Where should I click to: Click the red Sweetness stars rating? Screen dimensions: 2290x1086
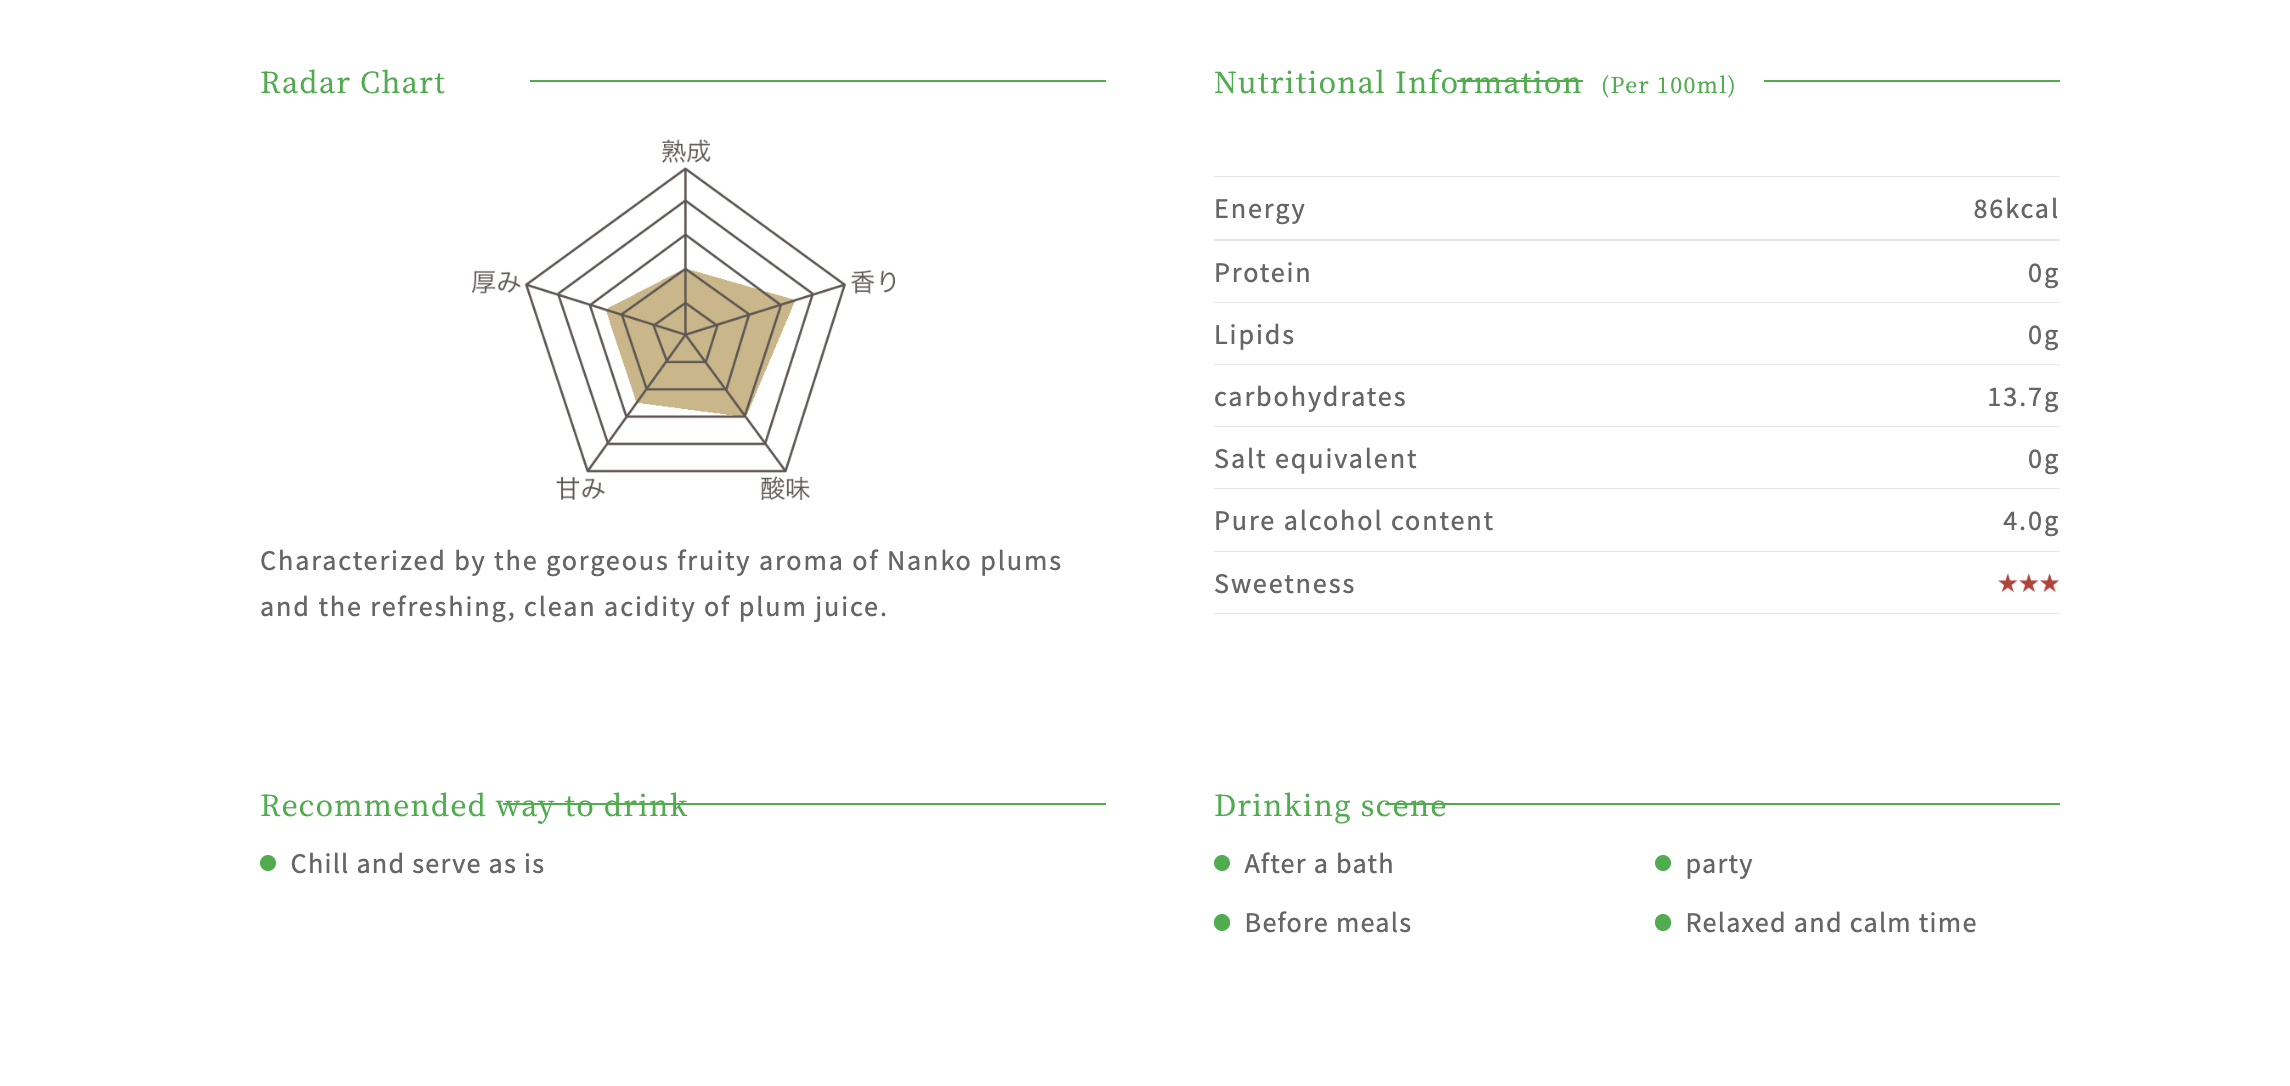click(2028, 583)
